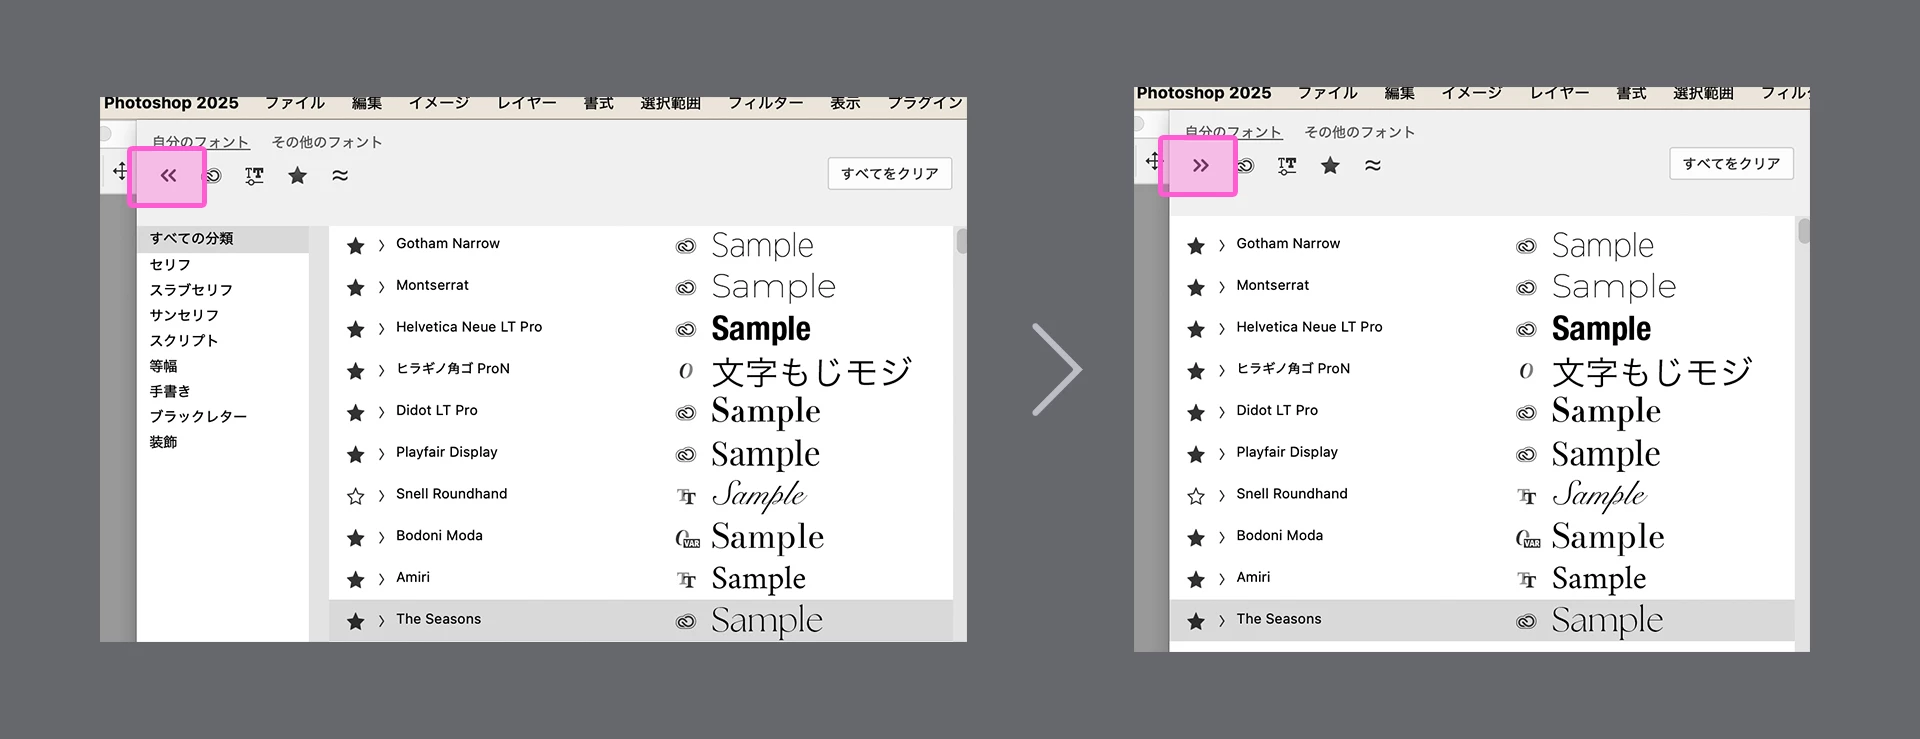This screenshot has width=1920, height=739.
Task: Click すべてをクリア button in left panel
Action: pos(890,174)
